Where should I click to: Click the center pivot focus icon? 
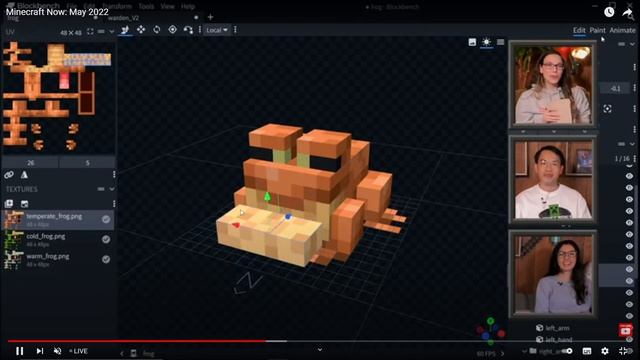[607, 109]
